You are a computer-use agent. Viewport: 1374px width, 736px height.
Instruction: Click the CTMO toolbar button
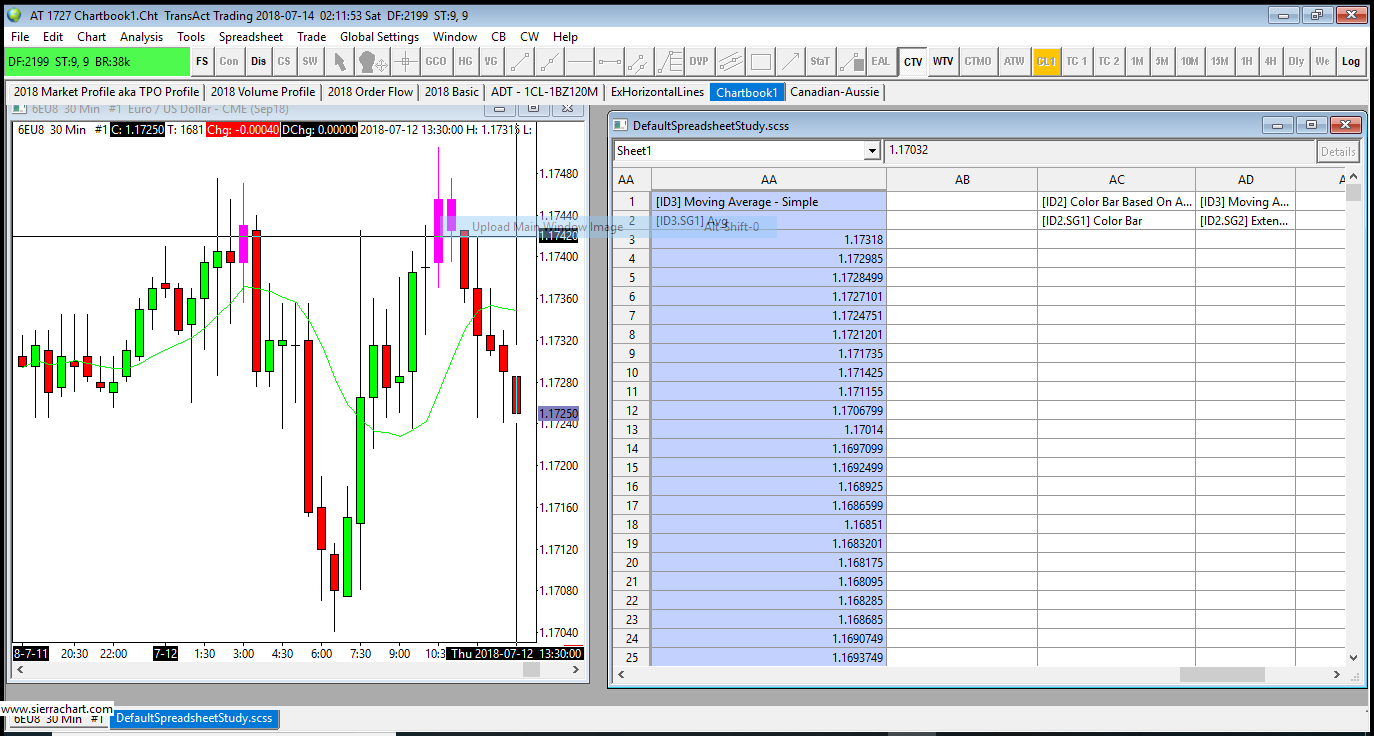coord(978,61)
